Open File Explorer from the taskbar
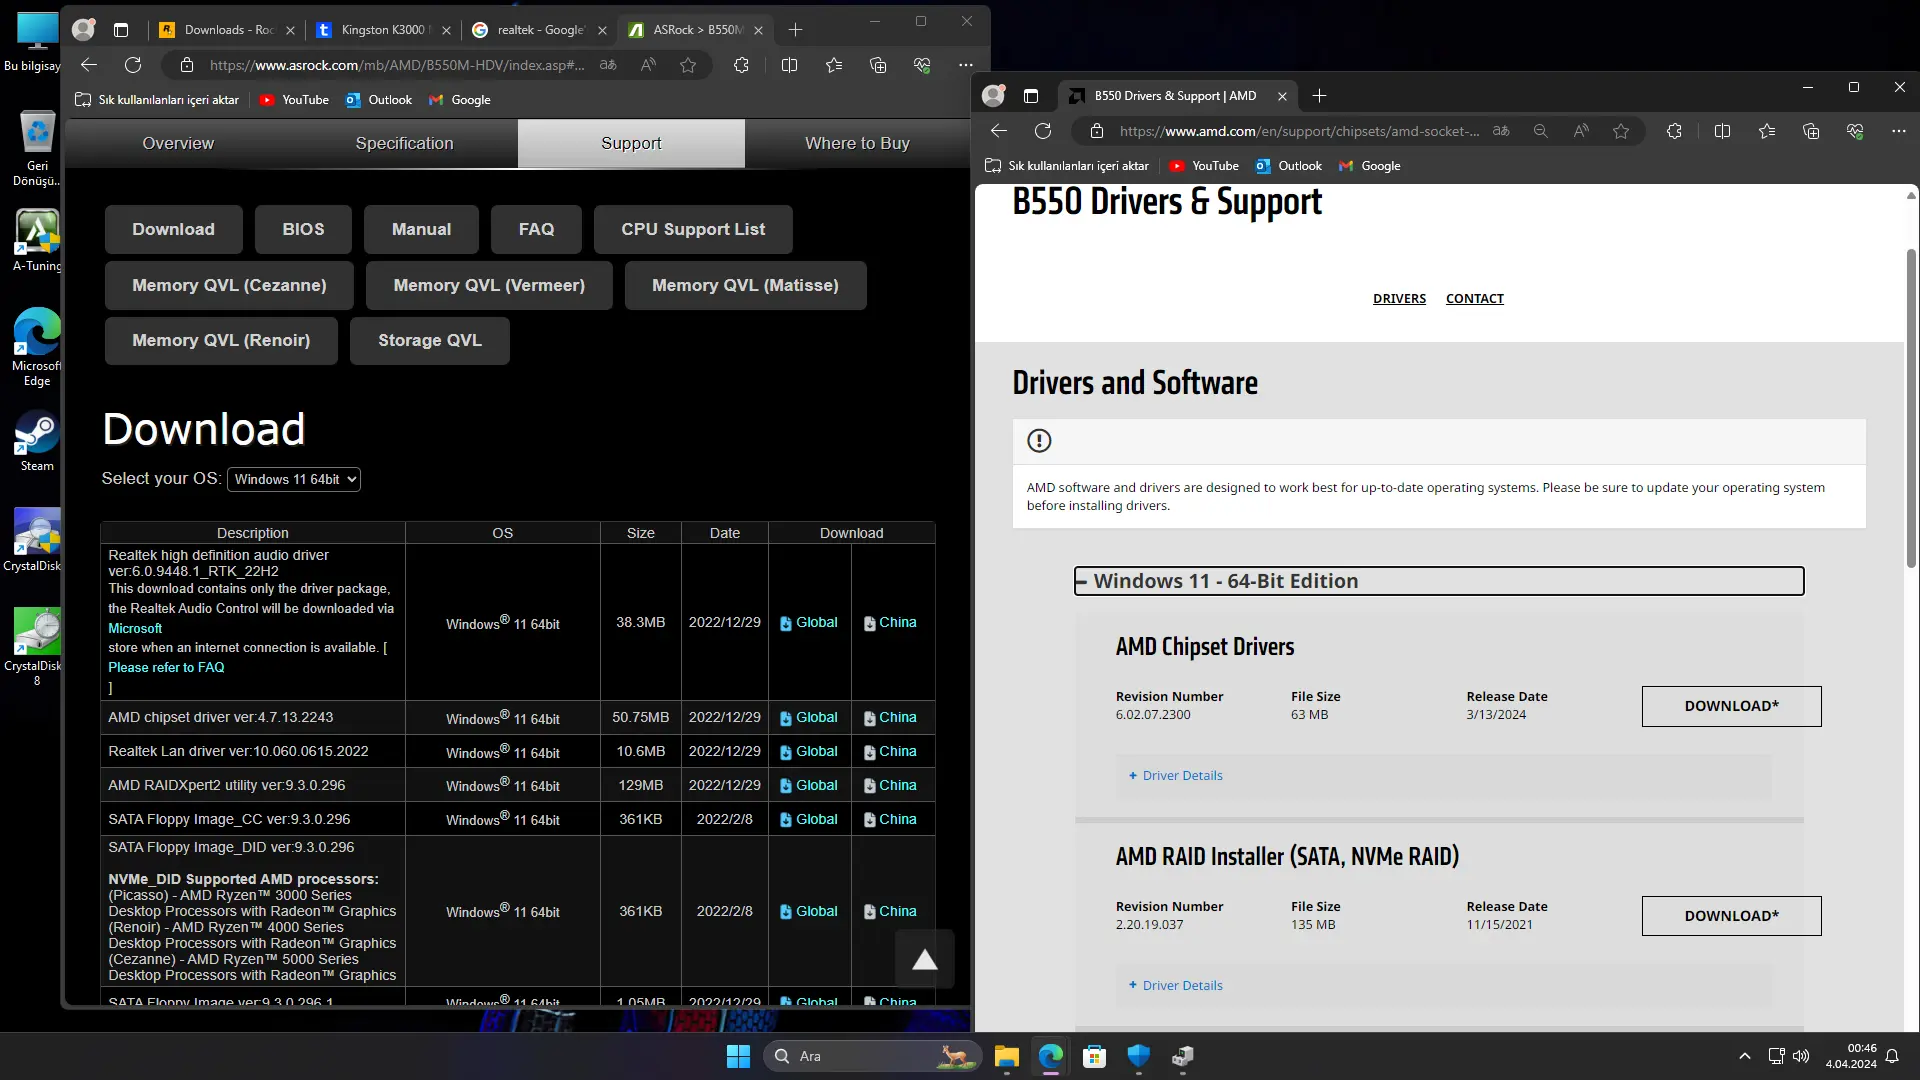 click(1007, 1056)
